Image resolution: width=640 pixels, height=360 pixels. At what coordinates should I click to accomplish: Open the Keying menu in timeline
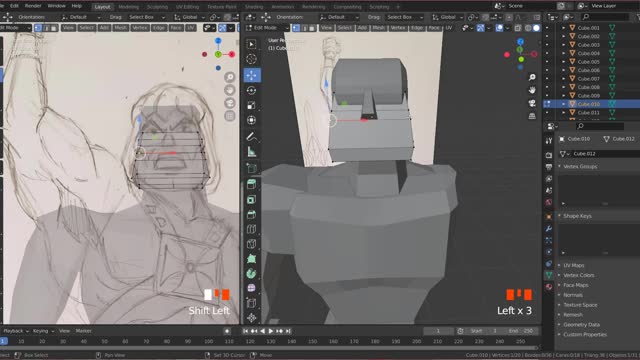coord(43,331)
